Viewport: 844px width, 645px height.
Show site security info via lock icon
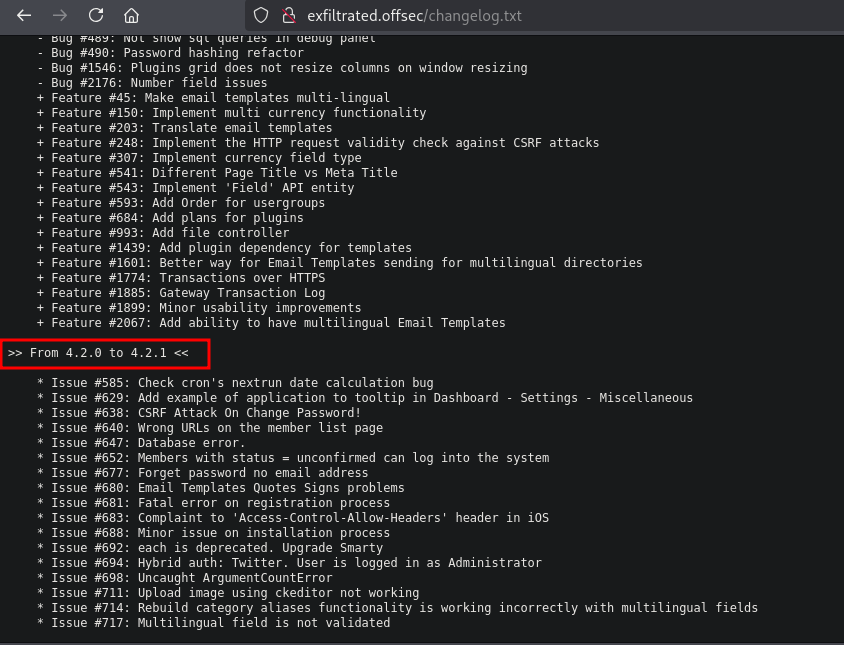click(288, 16)
